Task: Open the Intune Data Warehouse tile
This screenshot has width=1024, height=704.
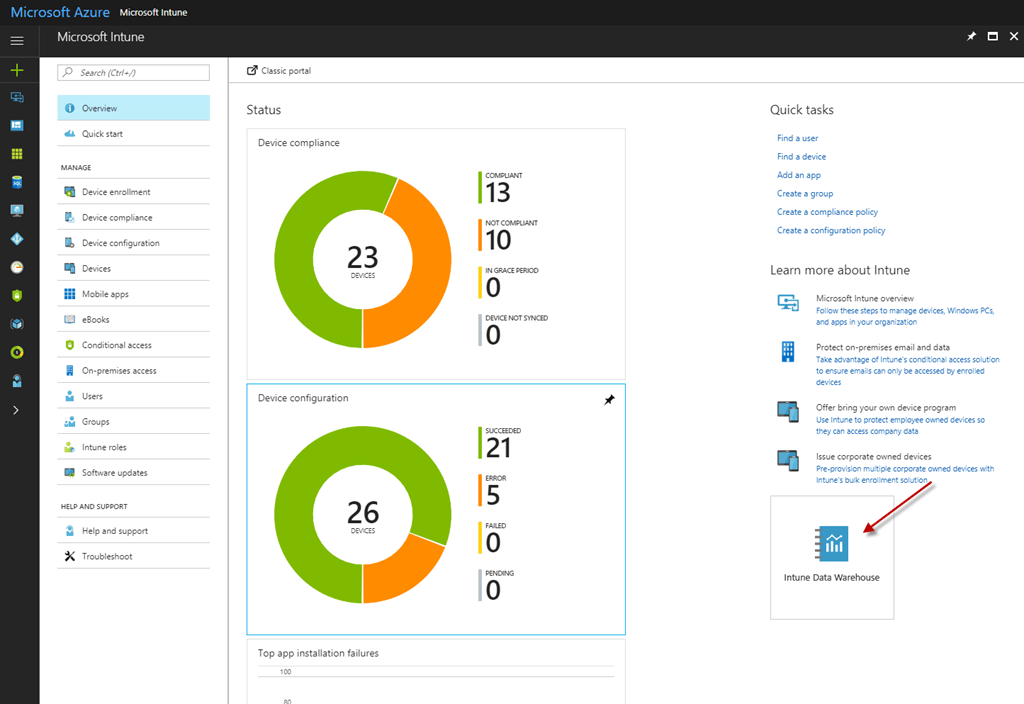Action: coord(831,557)
